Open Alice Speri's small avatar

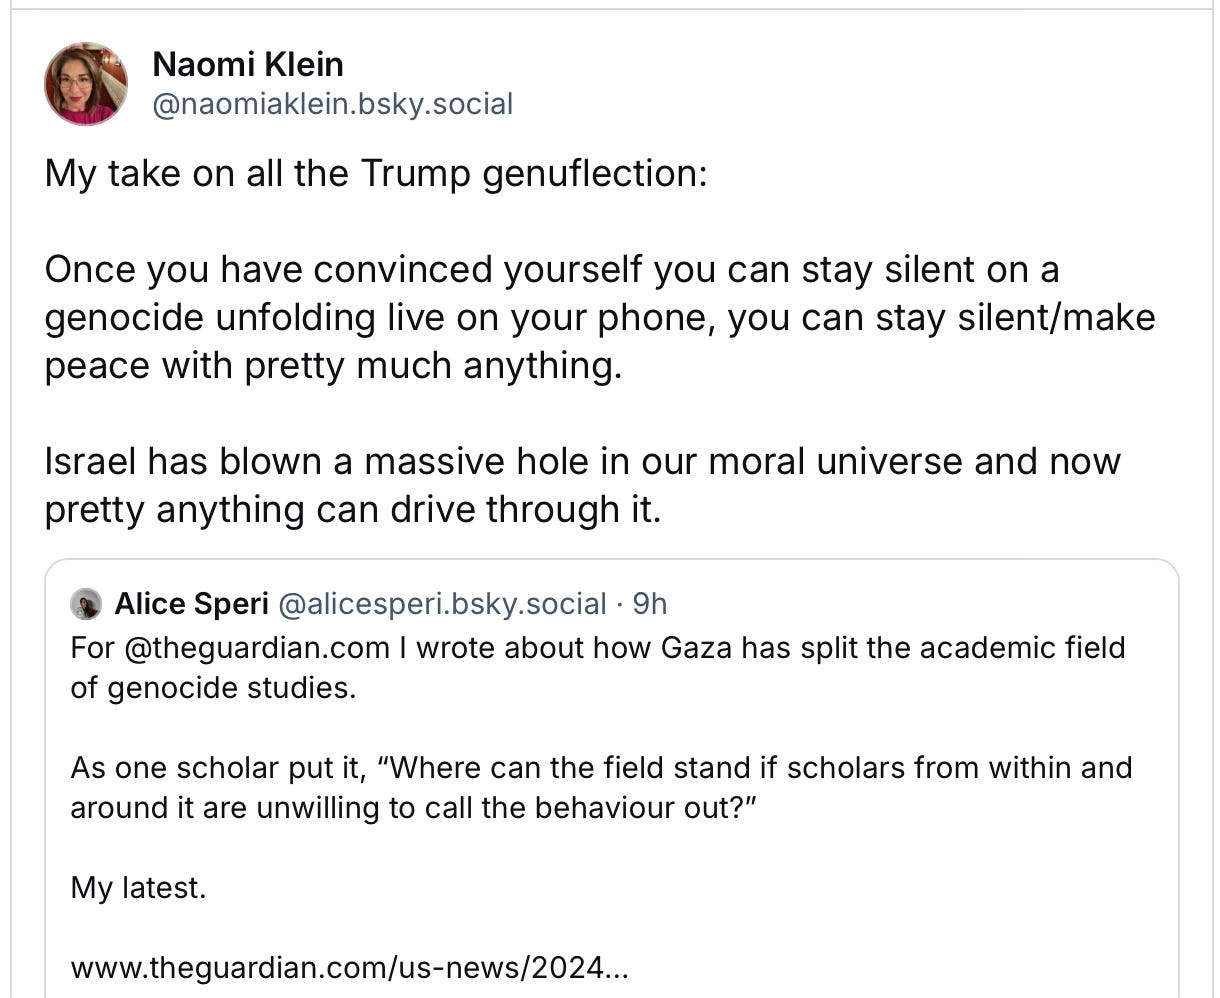[86, 604]
